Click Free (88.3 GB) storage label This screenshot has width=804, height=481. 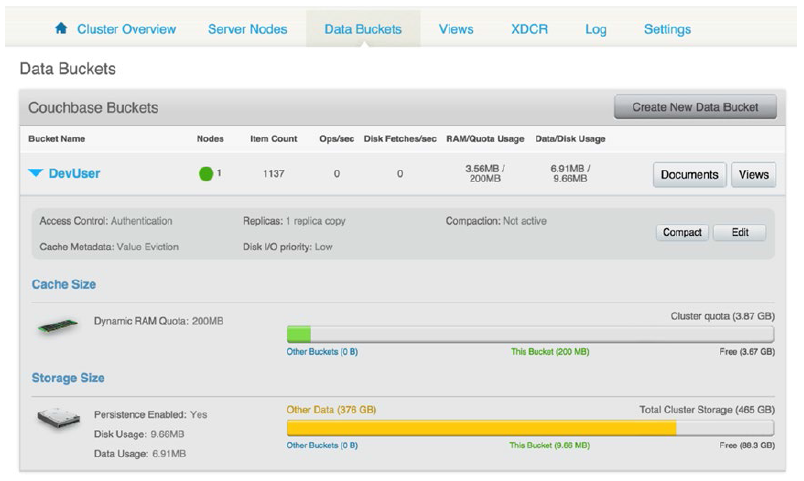tap(747, 445)
